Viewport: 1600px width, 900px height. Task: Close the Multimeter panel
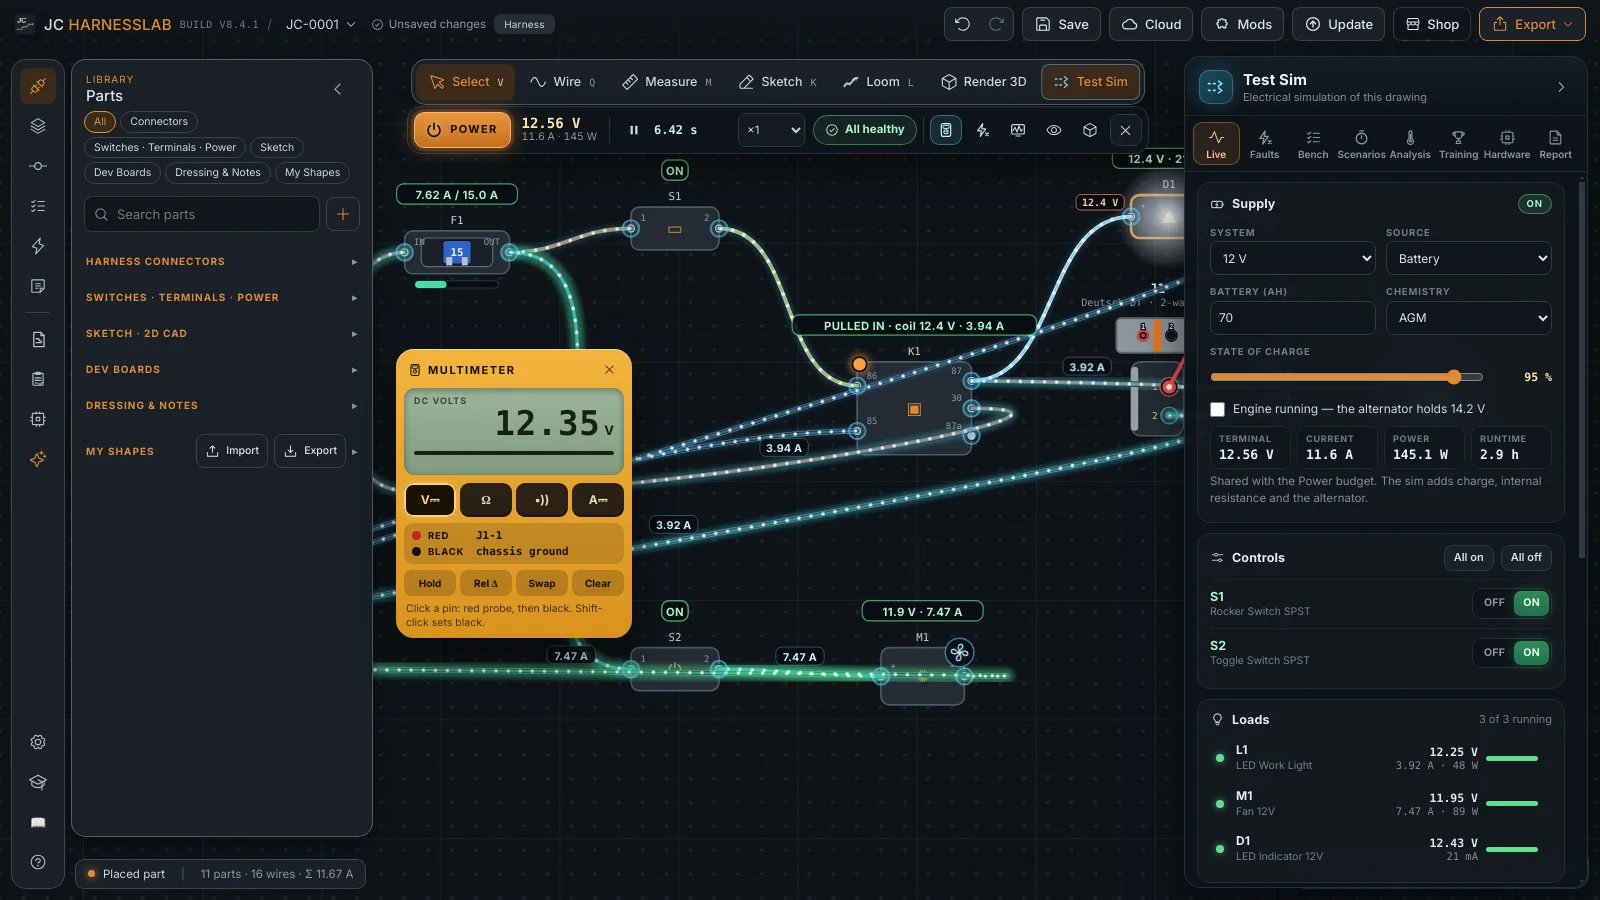609,370
